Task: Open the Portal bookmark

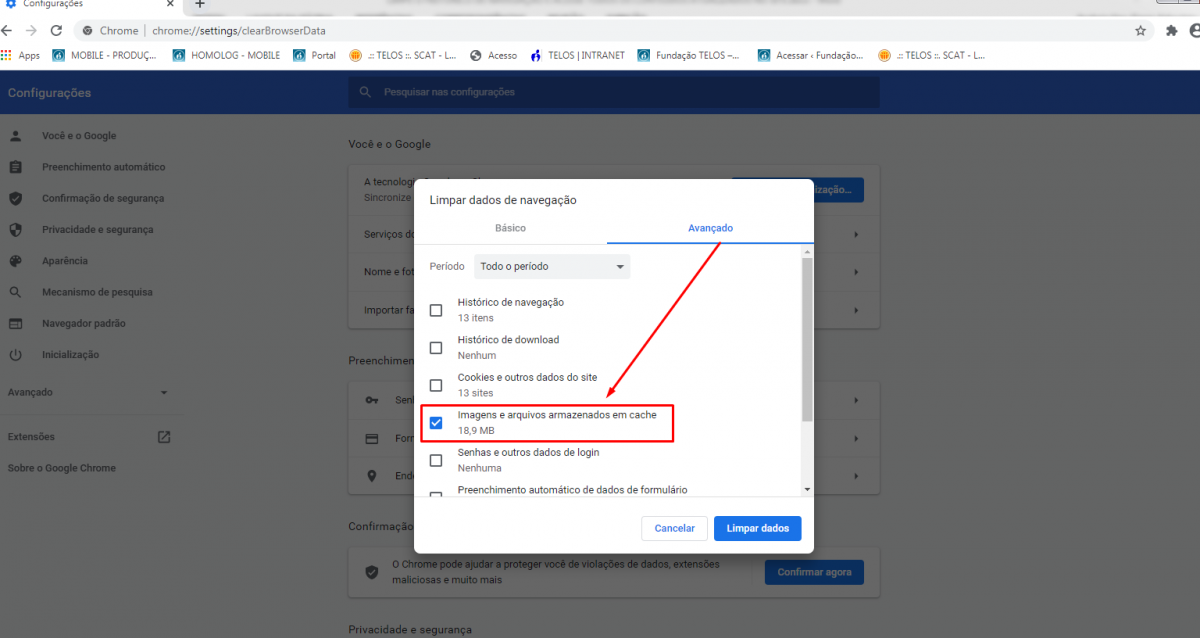Action: 315,55
